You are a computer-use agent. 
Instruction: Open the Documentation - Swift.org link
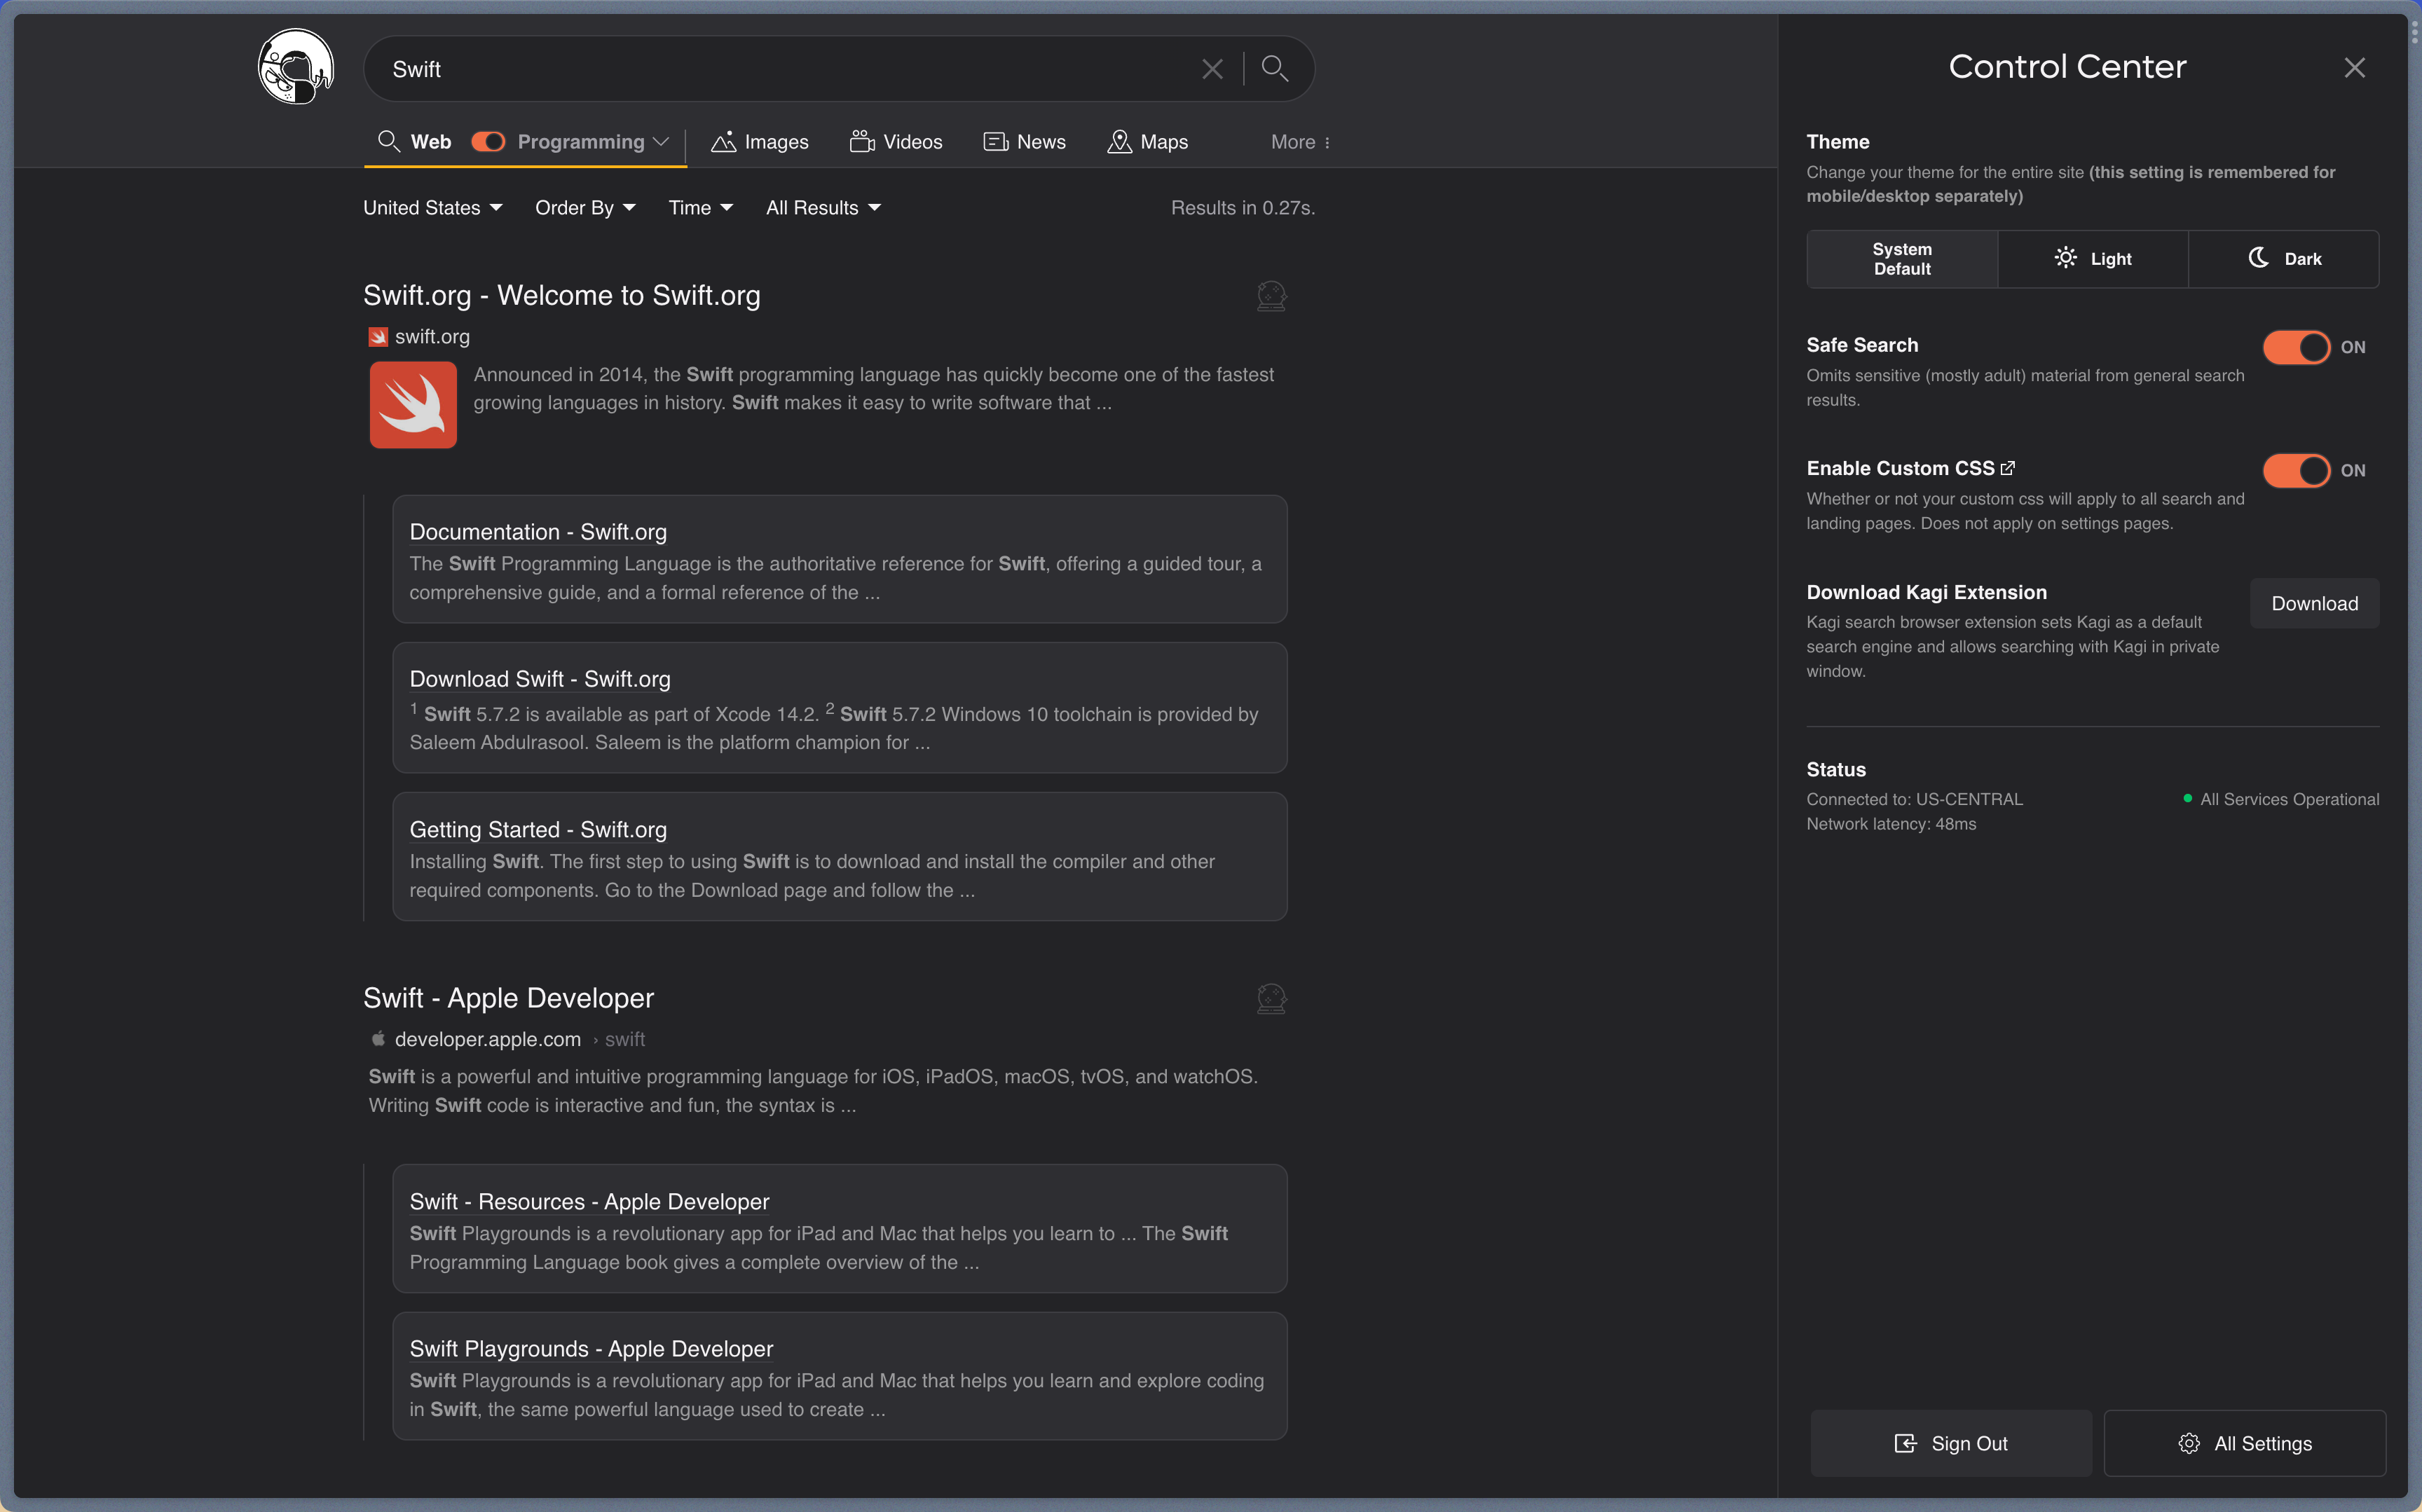click(x=538, y=532)
